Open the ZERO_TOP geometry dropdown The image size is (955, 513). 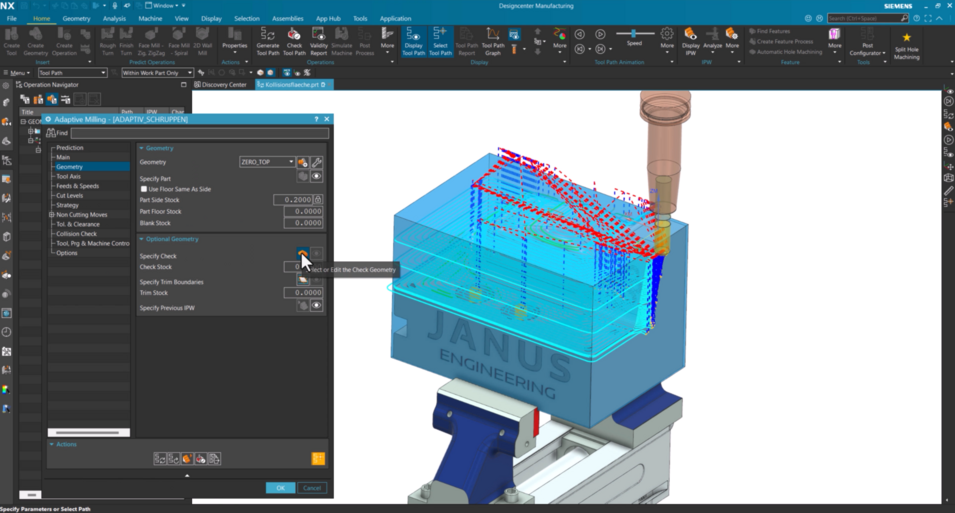tap(267, 162)
